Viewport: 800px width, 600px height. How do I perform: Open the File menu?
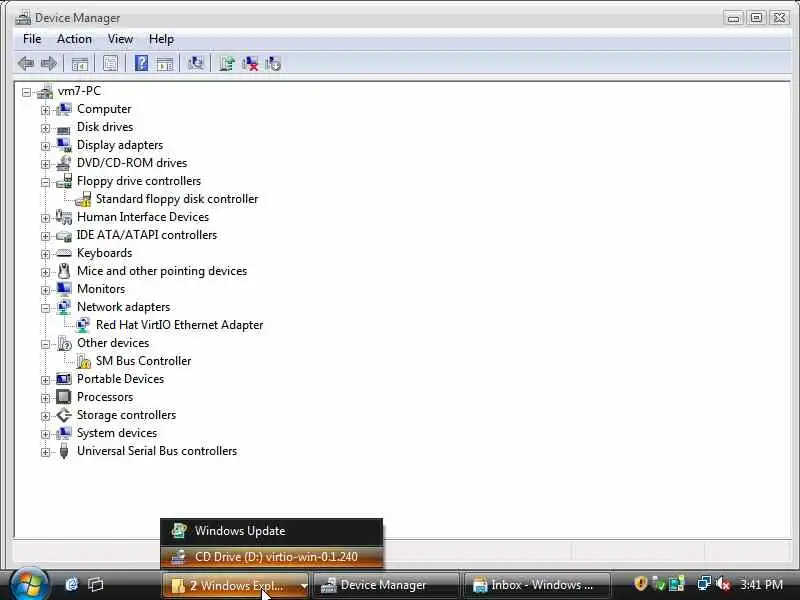32,39
